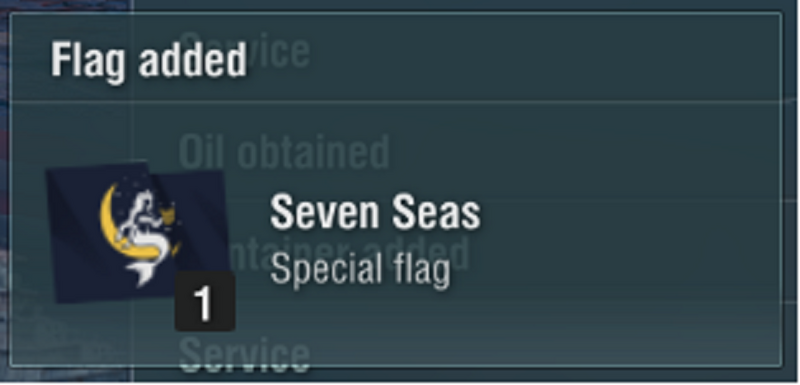The width and height of the screenshot is (800, 385).
Task: Click the quantity badge showing 1
Action: coord(205,301)
